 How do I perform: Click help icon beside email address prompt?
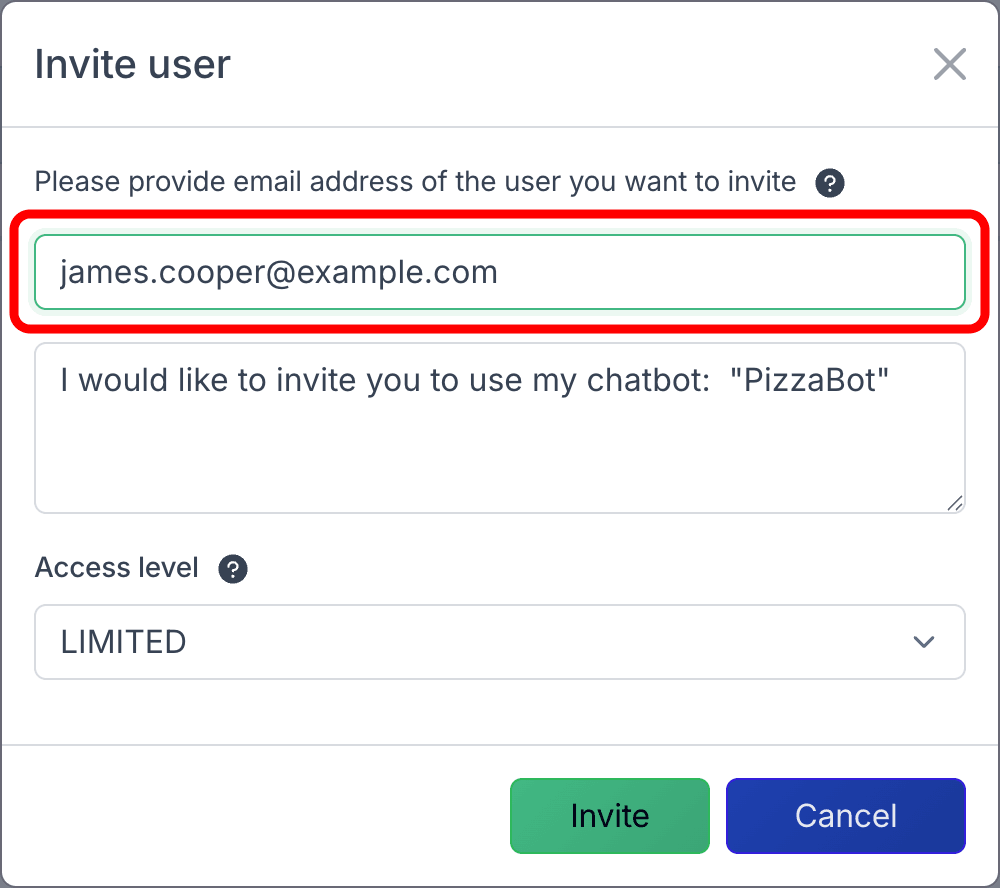coord(830,183)
